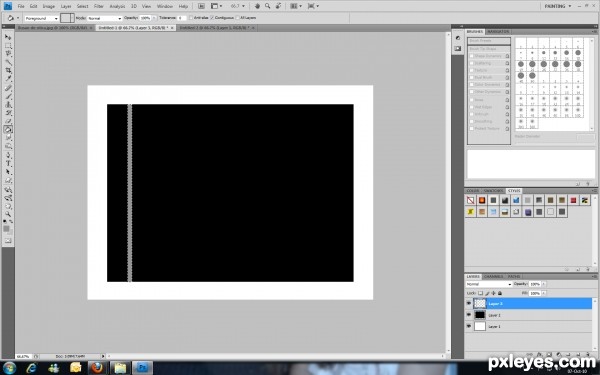The height and width of the screenshot is (375, 600).
Task: Click switch foreground/background colors arrow
Action: tap(11, 222)
